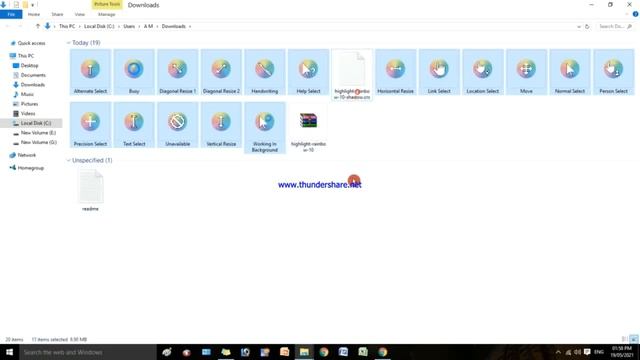Open Local Disk (C:) in navigation pane
The width and height of the screenshot is (640, 360).
36,123
